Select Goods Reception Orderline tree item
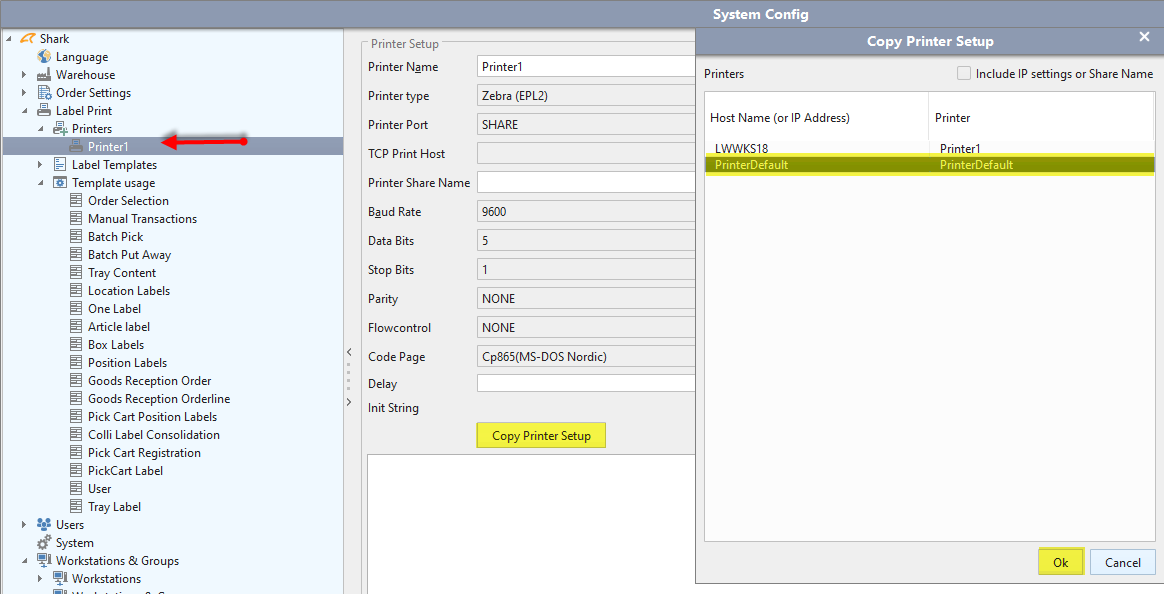This screenshot has width=1164, height=594. [x=159, y=399]
